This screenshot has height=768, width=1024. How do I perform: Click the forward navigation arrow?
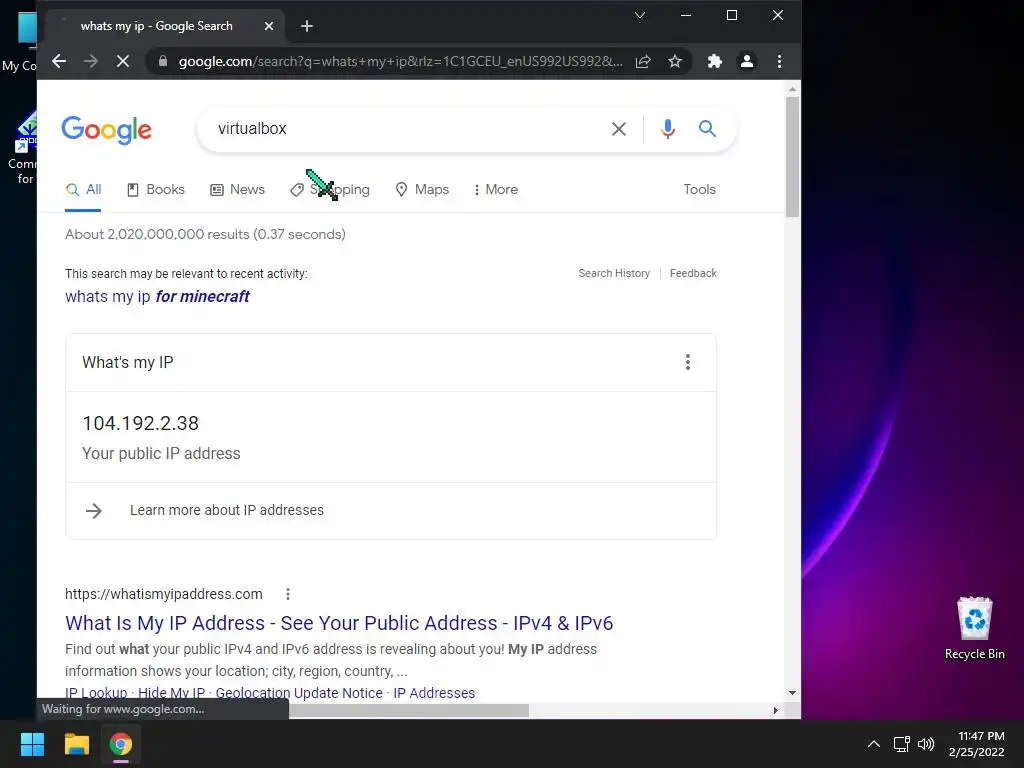[91, 61]
